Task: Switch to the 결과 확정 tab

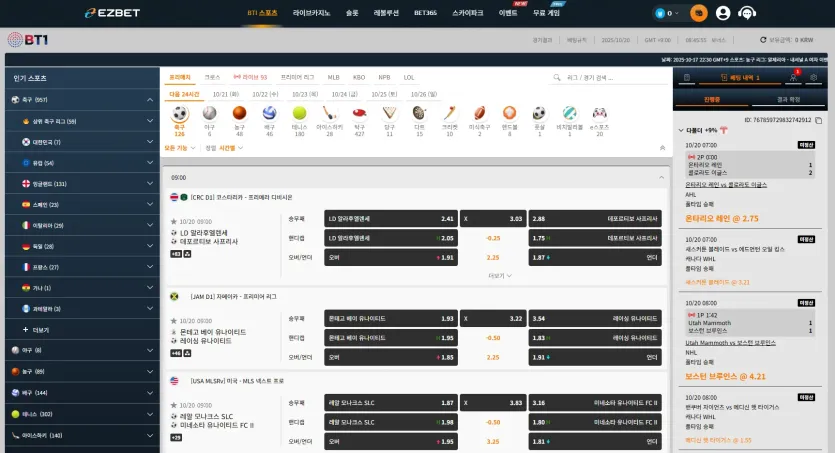Action: 788,100
